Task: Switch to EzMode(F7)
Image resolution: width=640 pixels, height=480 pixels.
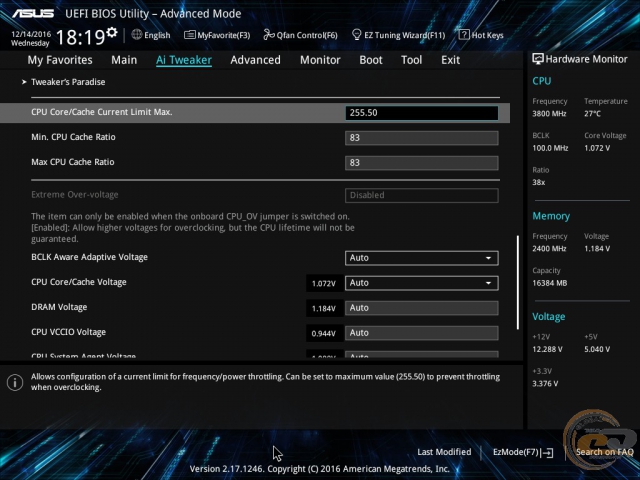Action: coord(523,452)
